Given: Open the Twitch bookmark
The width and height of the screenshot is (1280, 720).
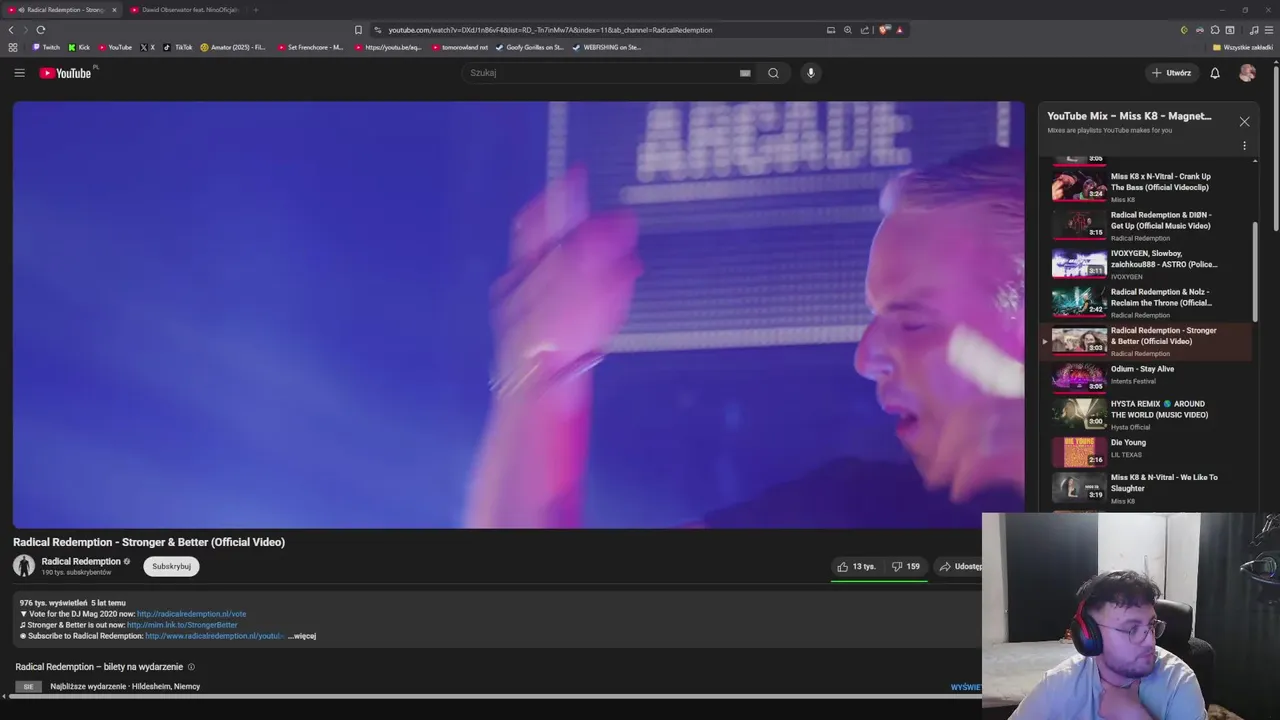Looking at the screenshot, I should point(46,47).
